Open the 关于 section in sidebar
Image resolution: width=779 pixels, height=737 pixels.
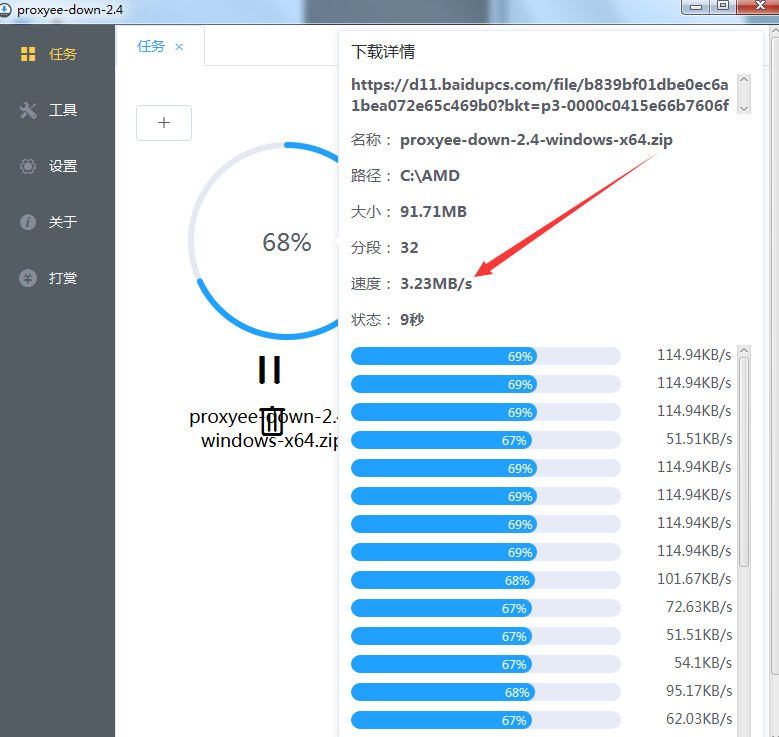[57, 222]
